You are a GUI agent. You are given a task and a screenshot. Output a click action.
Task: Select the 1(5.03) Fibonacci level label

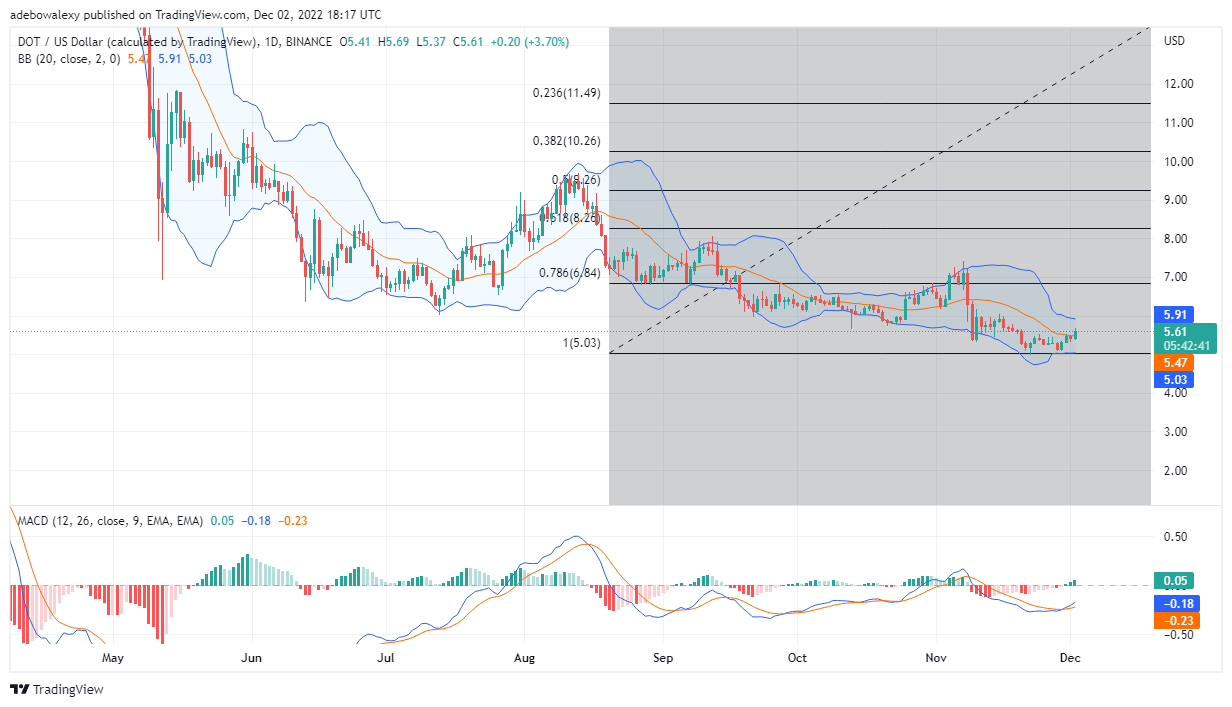581,343
